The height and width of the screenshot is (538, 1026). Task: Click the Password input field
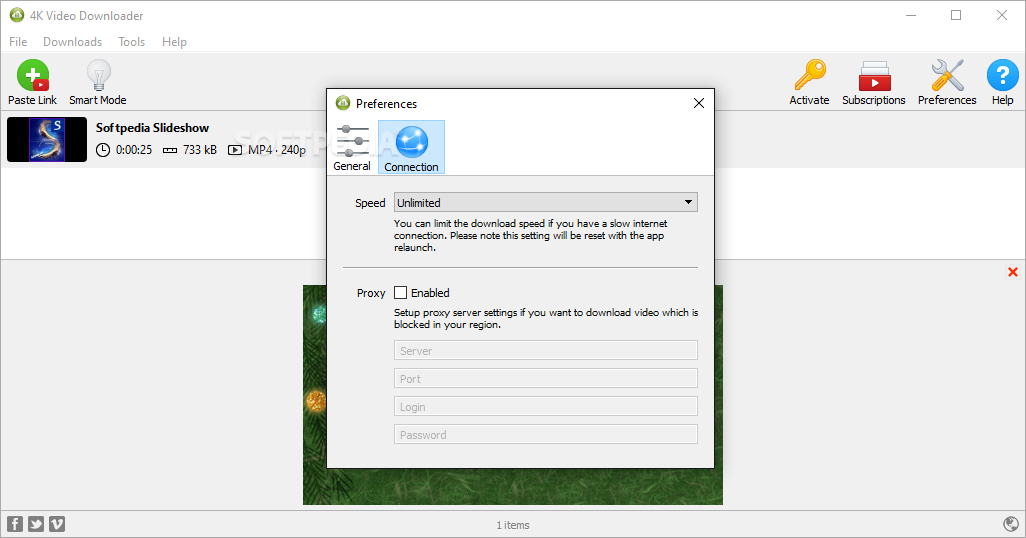pyautogui.click(x=546, y=435)
